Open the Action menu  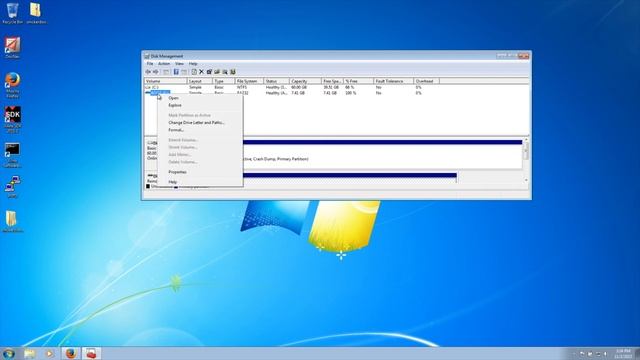[x=164, y=64]
